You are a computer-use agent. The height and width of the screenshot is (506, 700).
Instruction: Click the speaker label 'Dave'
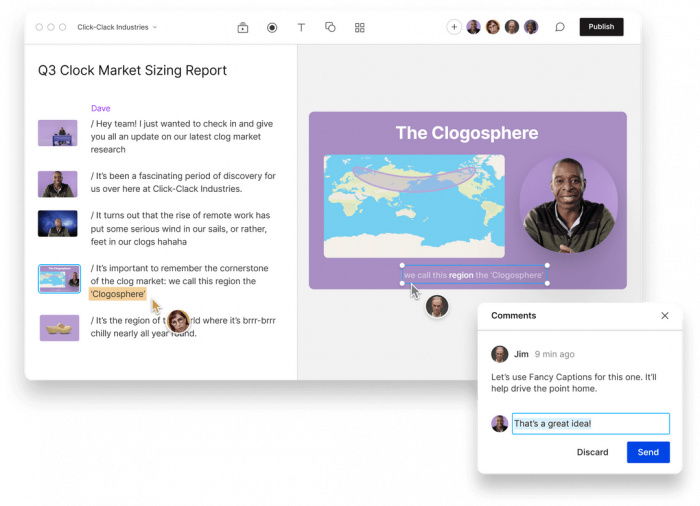(x=100, y=108)
